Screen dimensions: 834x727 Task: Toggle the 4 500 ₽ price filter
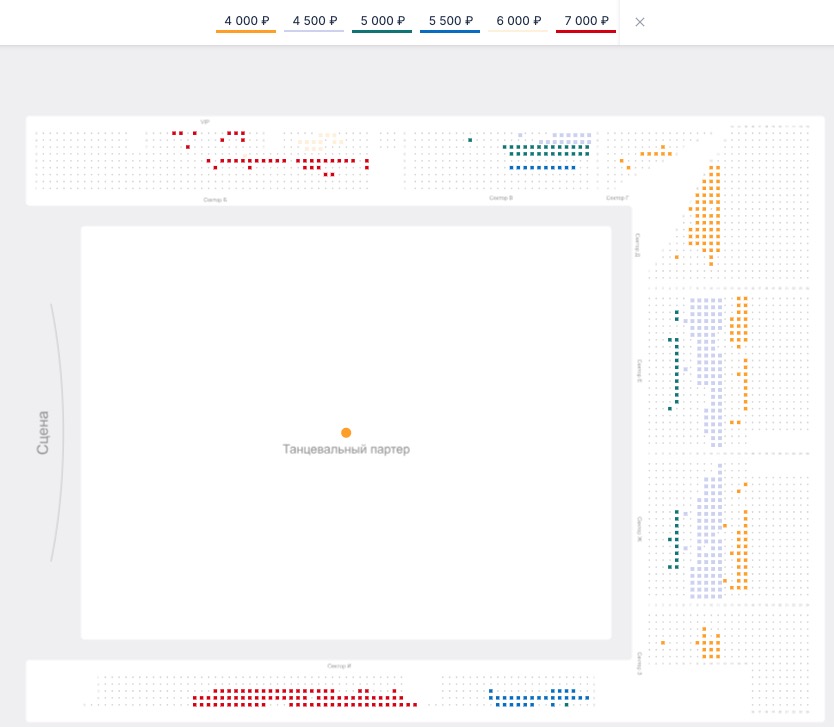pos(313,21)
